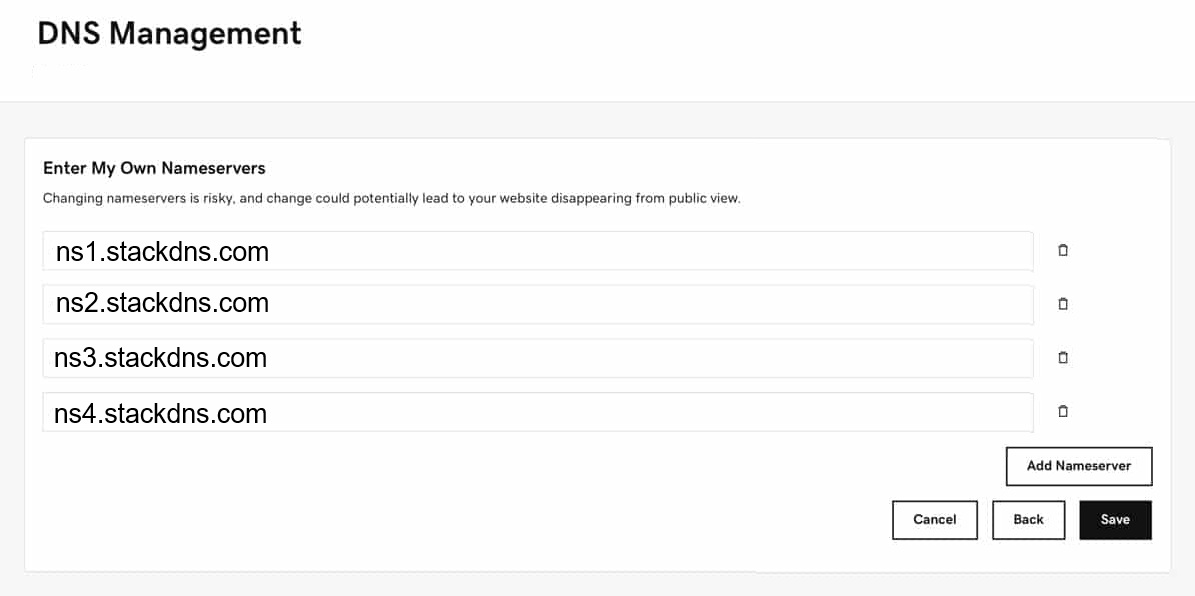
Task: Focus the ns1.stackdns.com nameserver field
Action: tap(538, 251)
